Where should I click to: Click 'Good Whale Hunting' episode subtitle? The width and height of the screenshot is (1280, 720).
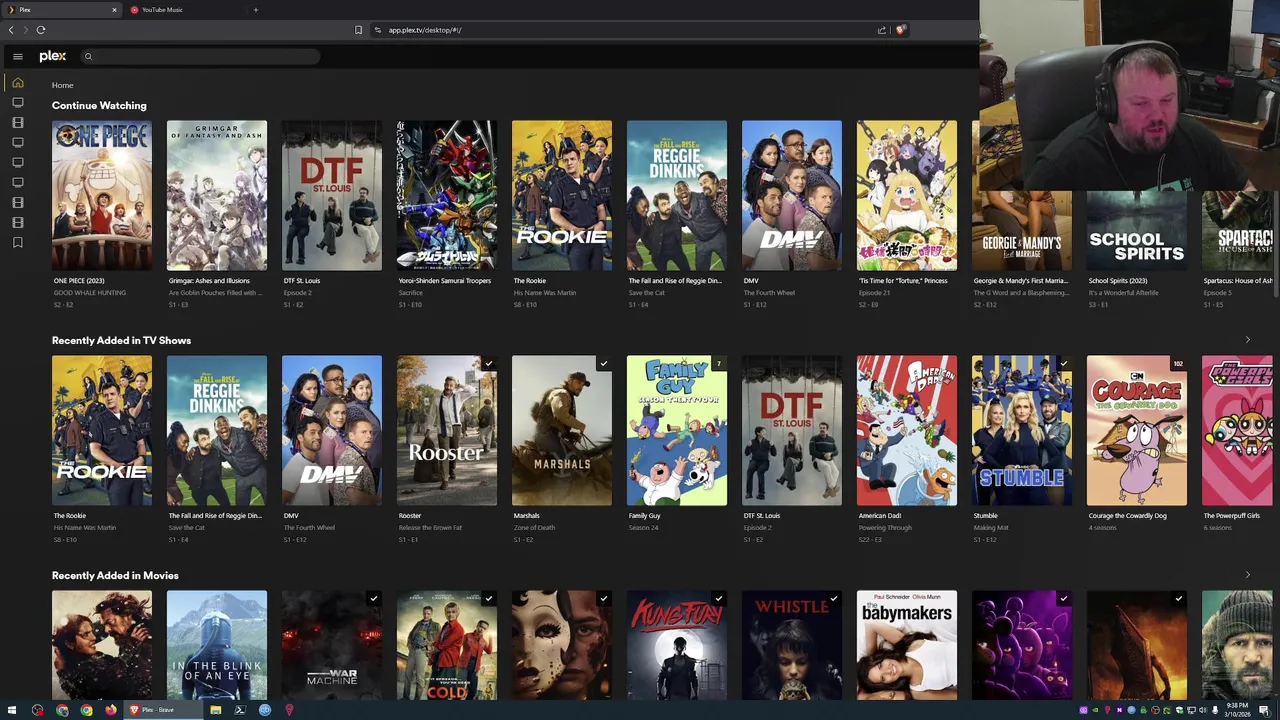tap(90, 293)
